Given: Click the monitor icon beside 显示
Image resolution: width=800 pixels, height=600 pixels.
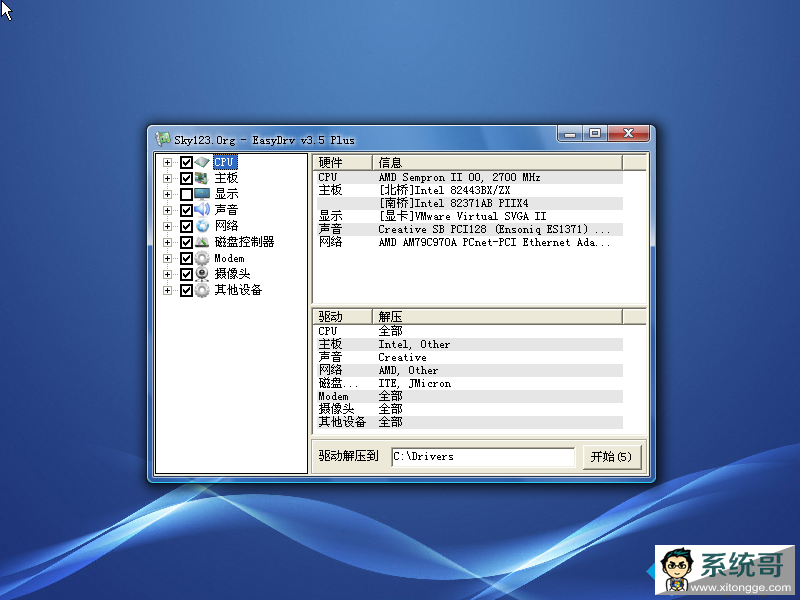Looking at the screenshot, I should pos(202,194).
